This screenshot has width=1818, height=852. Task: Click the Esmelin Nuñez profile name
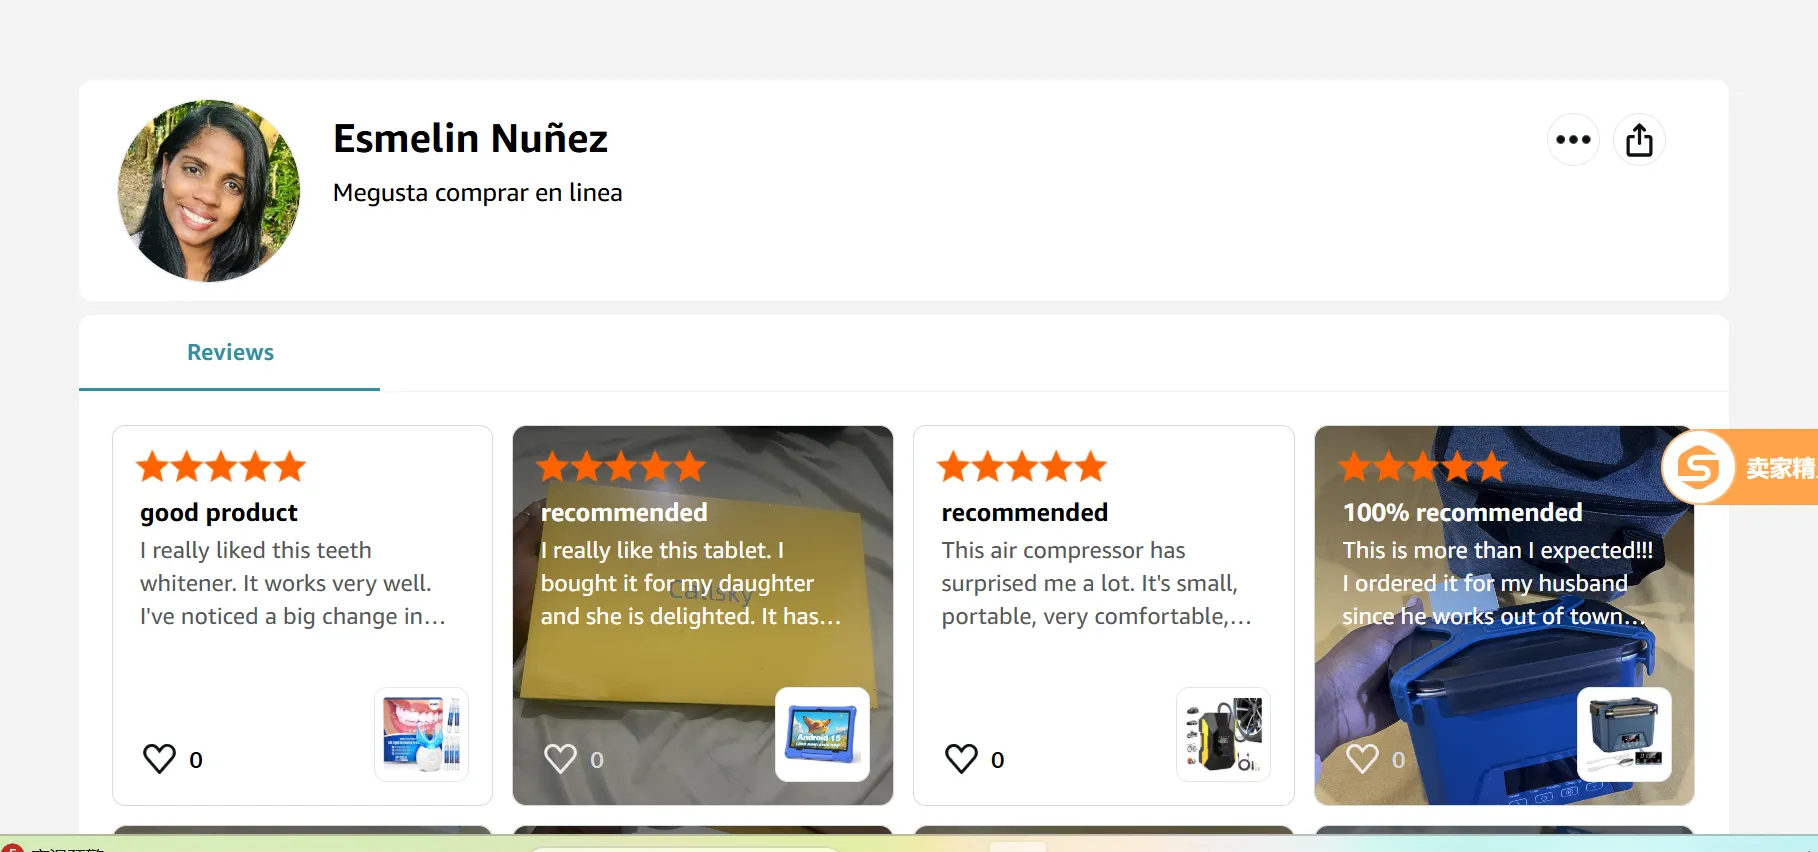(x=470, y=139)
